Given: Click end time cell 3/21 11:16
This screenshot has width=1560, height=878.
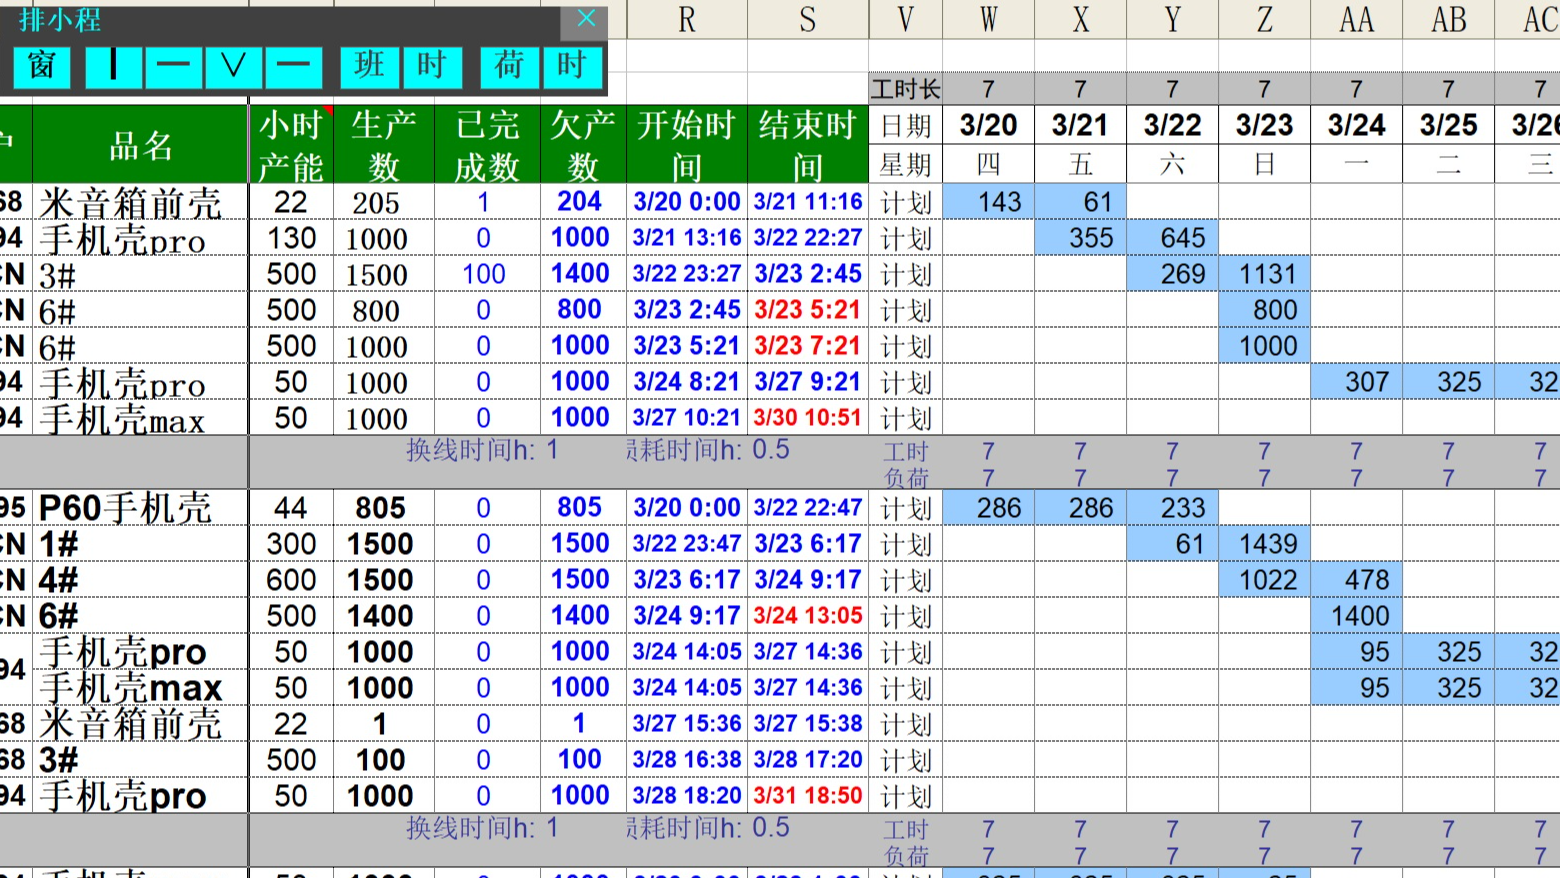Looking at the screenshot, I should tap(808, 202).
